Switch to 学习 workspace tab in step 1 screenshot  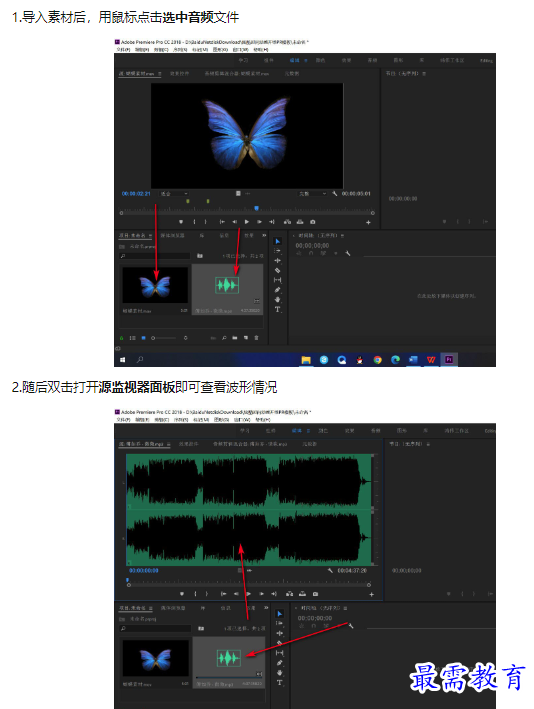point(243,60)
